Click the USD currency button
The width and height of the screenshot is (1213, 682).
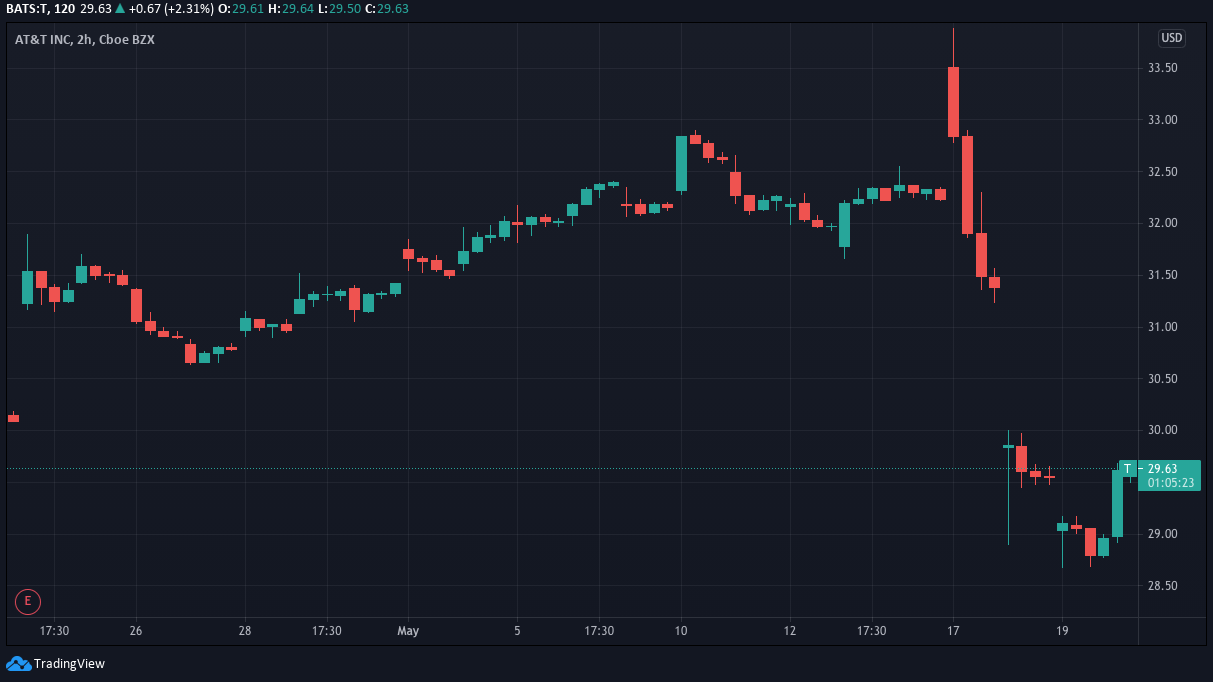point(1171,38)
